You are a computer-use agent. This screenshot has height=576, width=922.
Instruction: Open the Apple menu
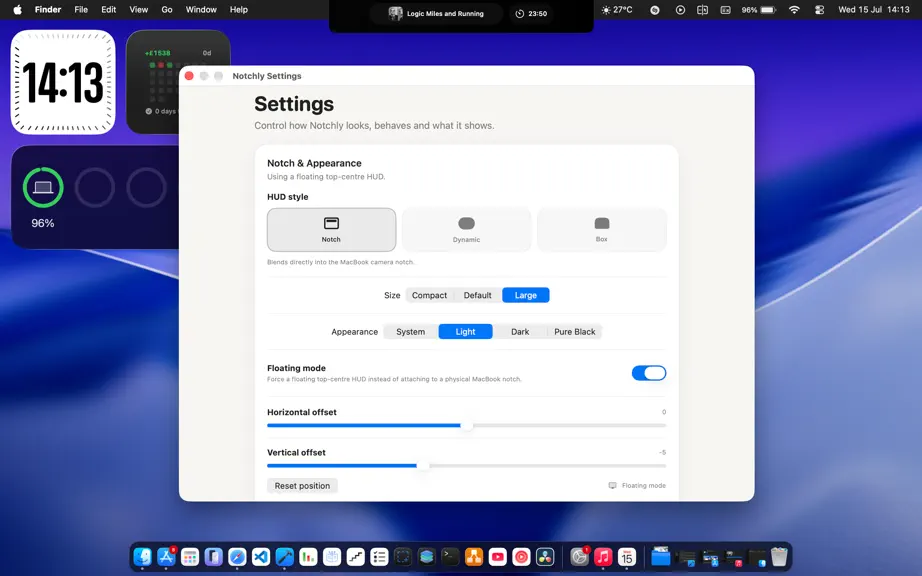click(18, 9)
